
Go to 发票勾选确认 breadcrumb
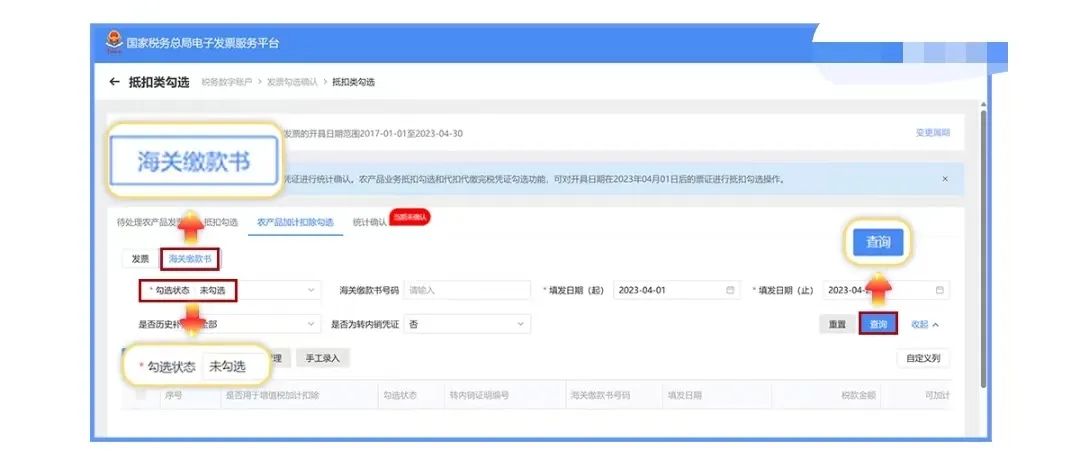[292, 82]
